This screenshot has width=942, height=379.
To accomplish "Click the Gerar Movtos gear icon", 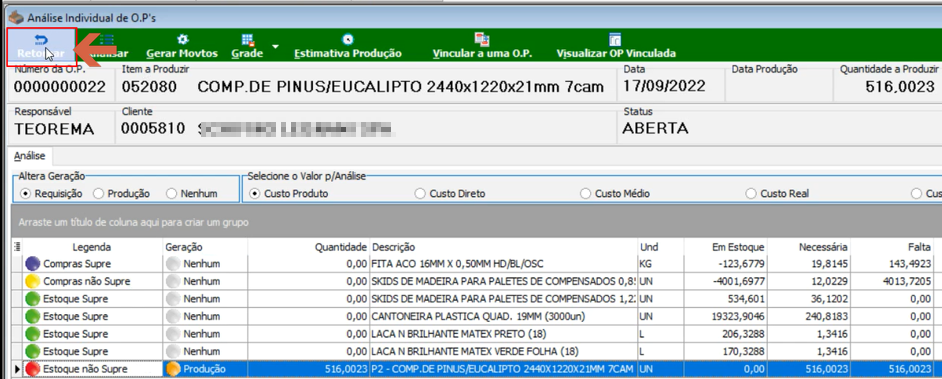I will pos(183,40).
